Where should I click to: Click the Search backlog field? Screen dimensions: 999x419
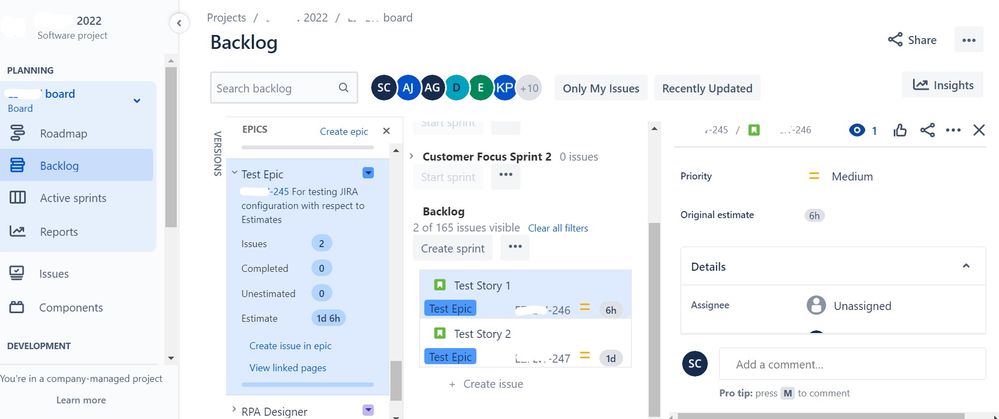point(284,88)
